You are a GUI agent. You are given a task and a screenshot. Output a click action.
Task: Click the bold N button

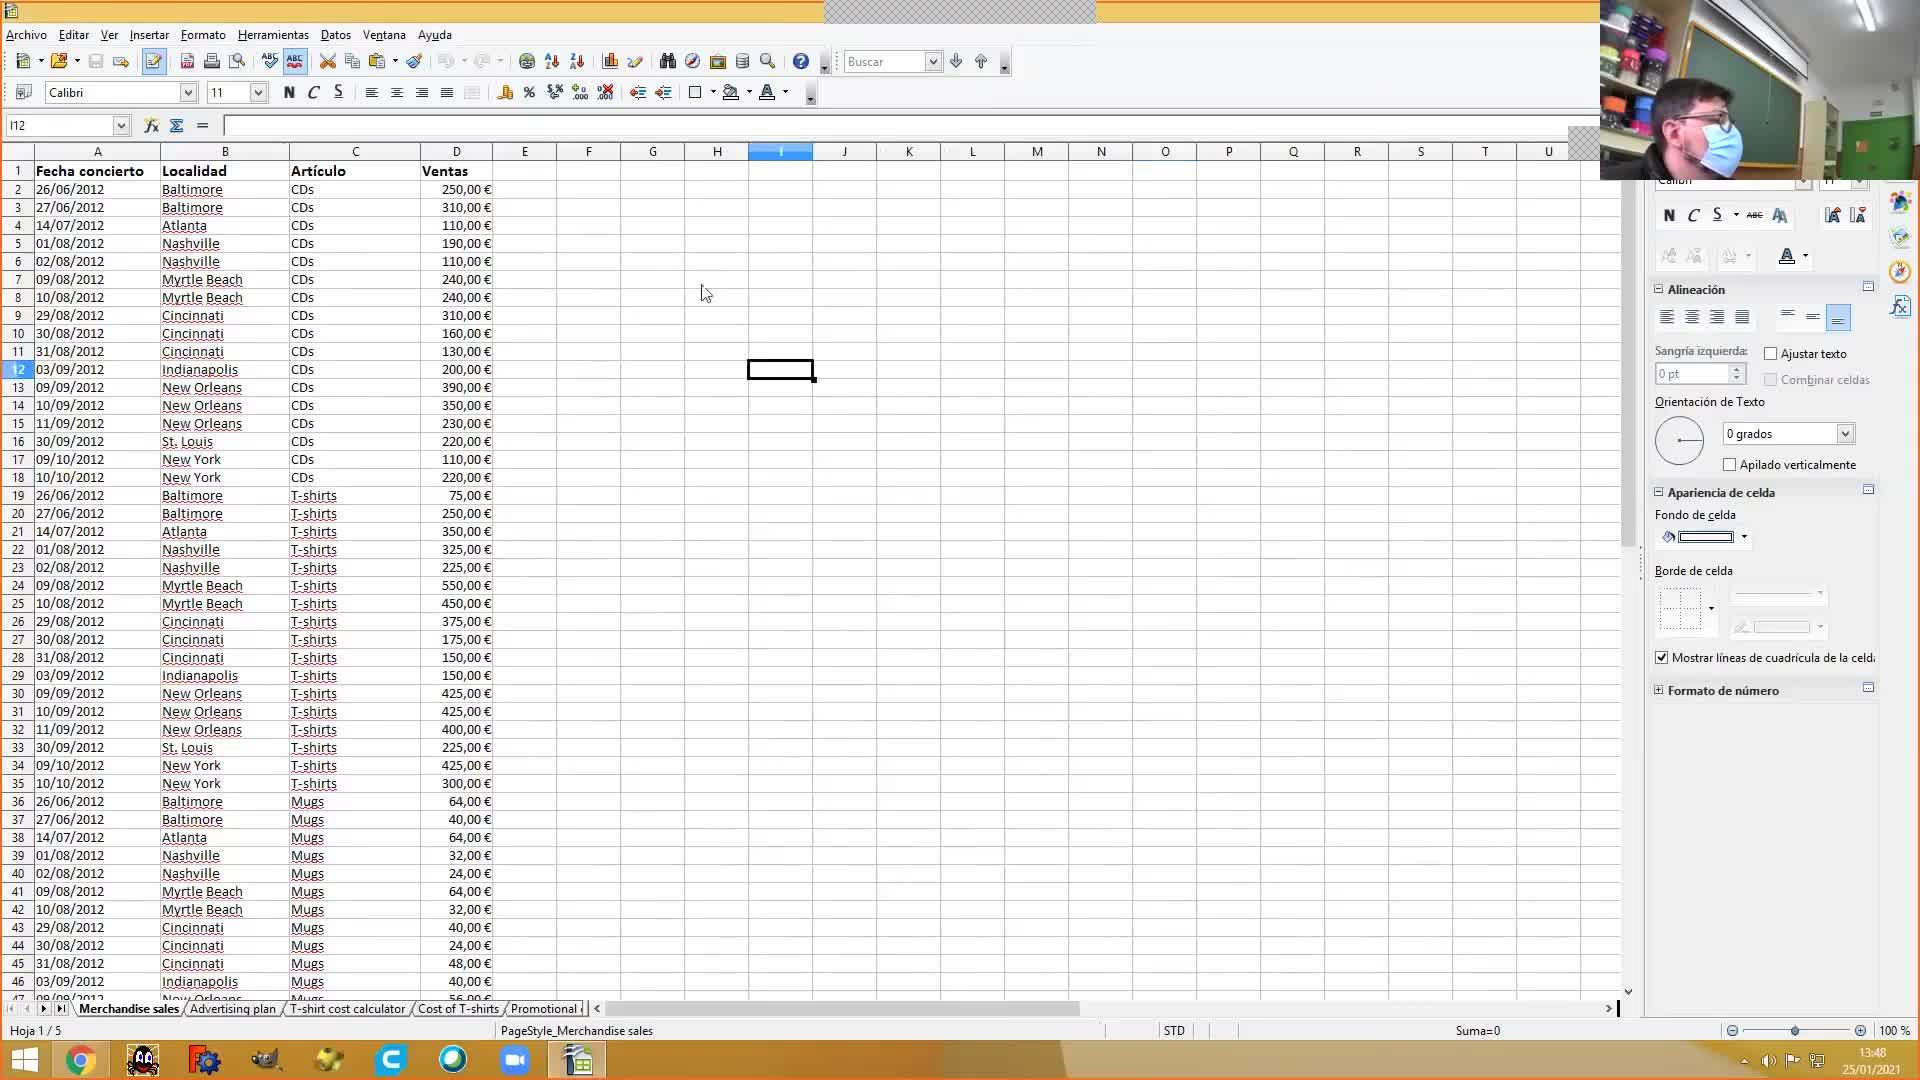(289, 93)
